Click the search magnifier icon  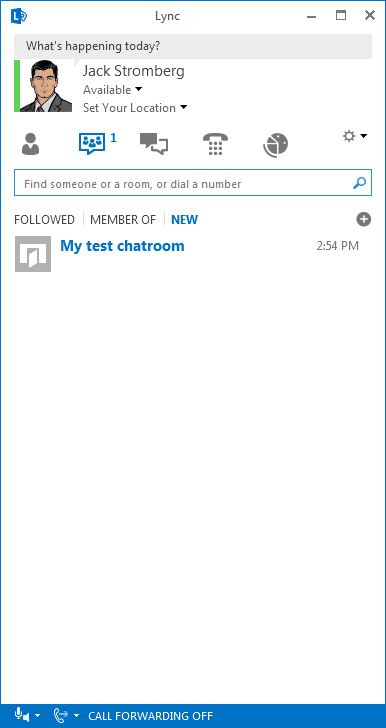click(x=360, y=183)
